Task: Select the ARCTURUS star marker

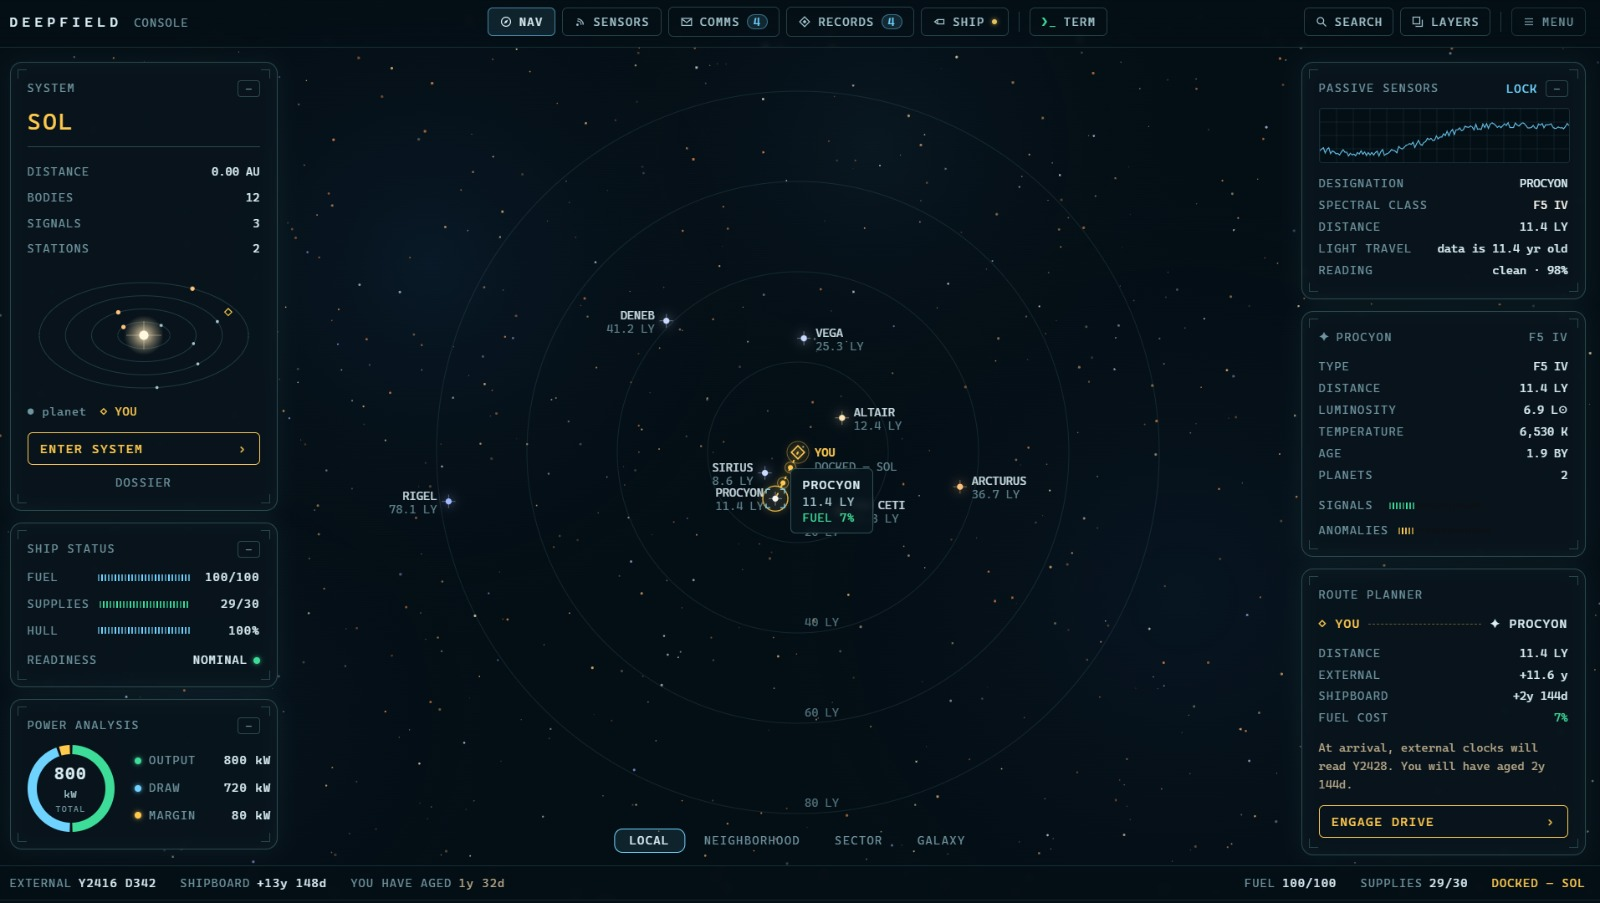Action: point(960,487)
